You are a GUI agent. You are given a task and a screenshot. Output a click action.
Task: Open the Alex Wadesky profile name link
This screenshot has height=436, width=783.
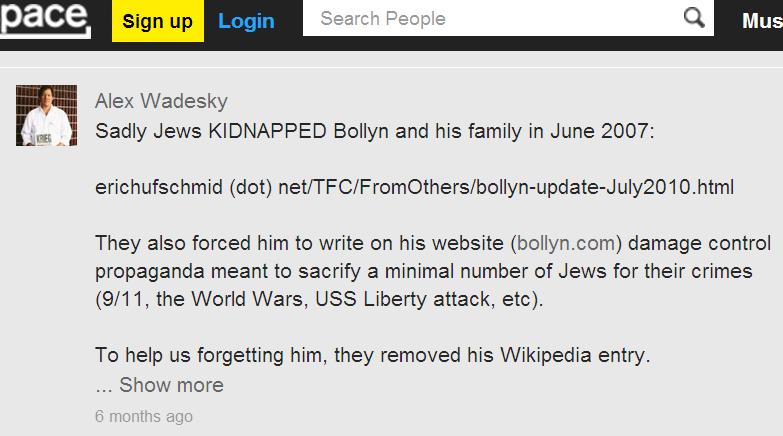pyautogui.click(x=161, y=101)
